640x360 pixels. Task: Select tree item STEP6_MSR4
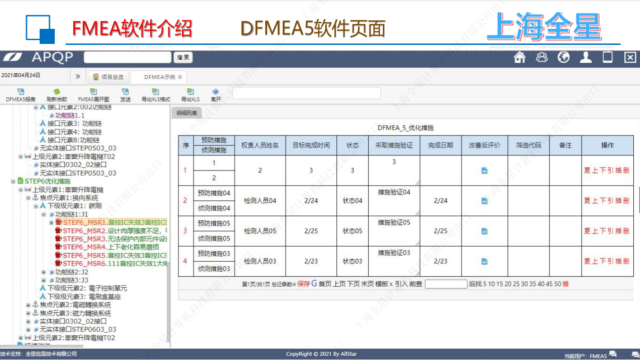point(107,247)
